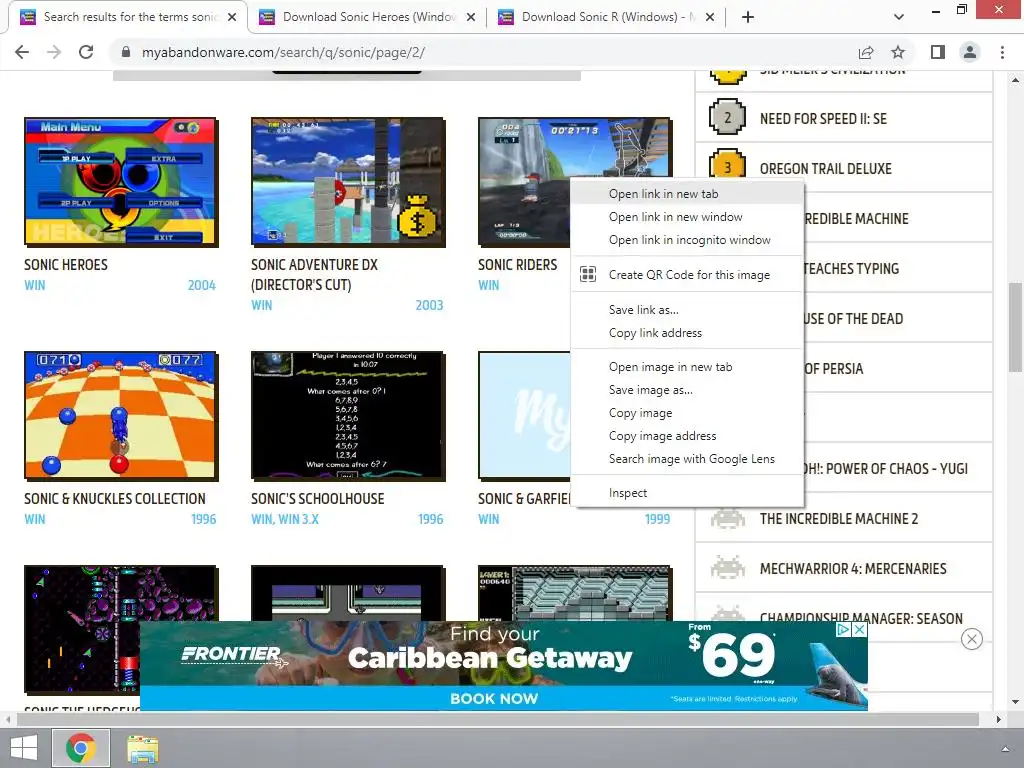
Task: Click Chrome icon in taskbar
Action: click(81, 748)
